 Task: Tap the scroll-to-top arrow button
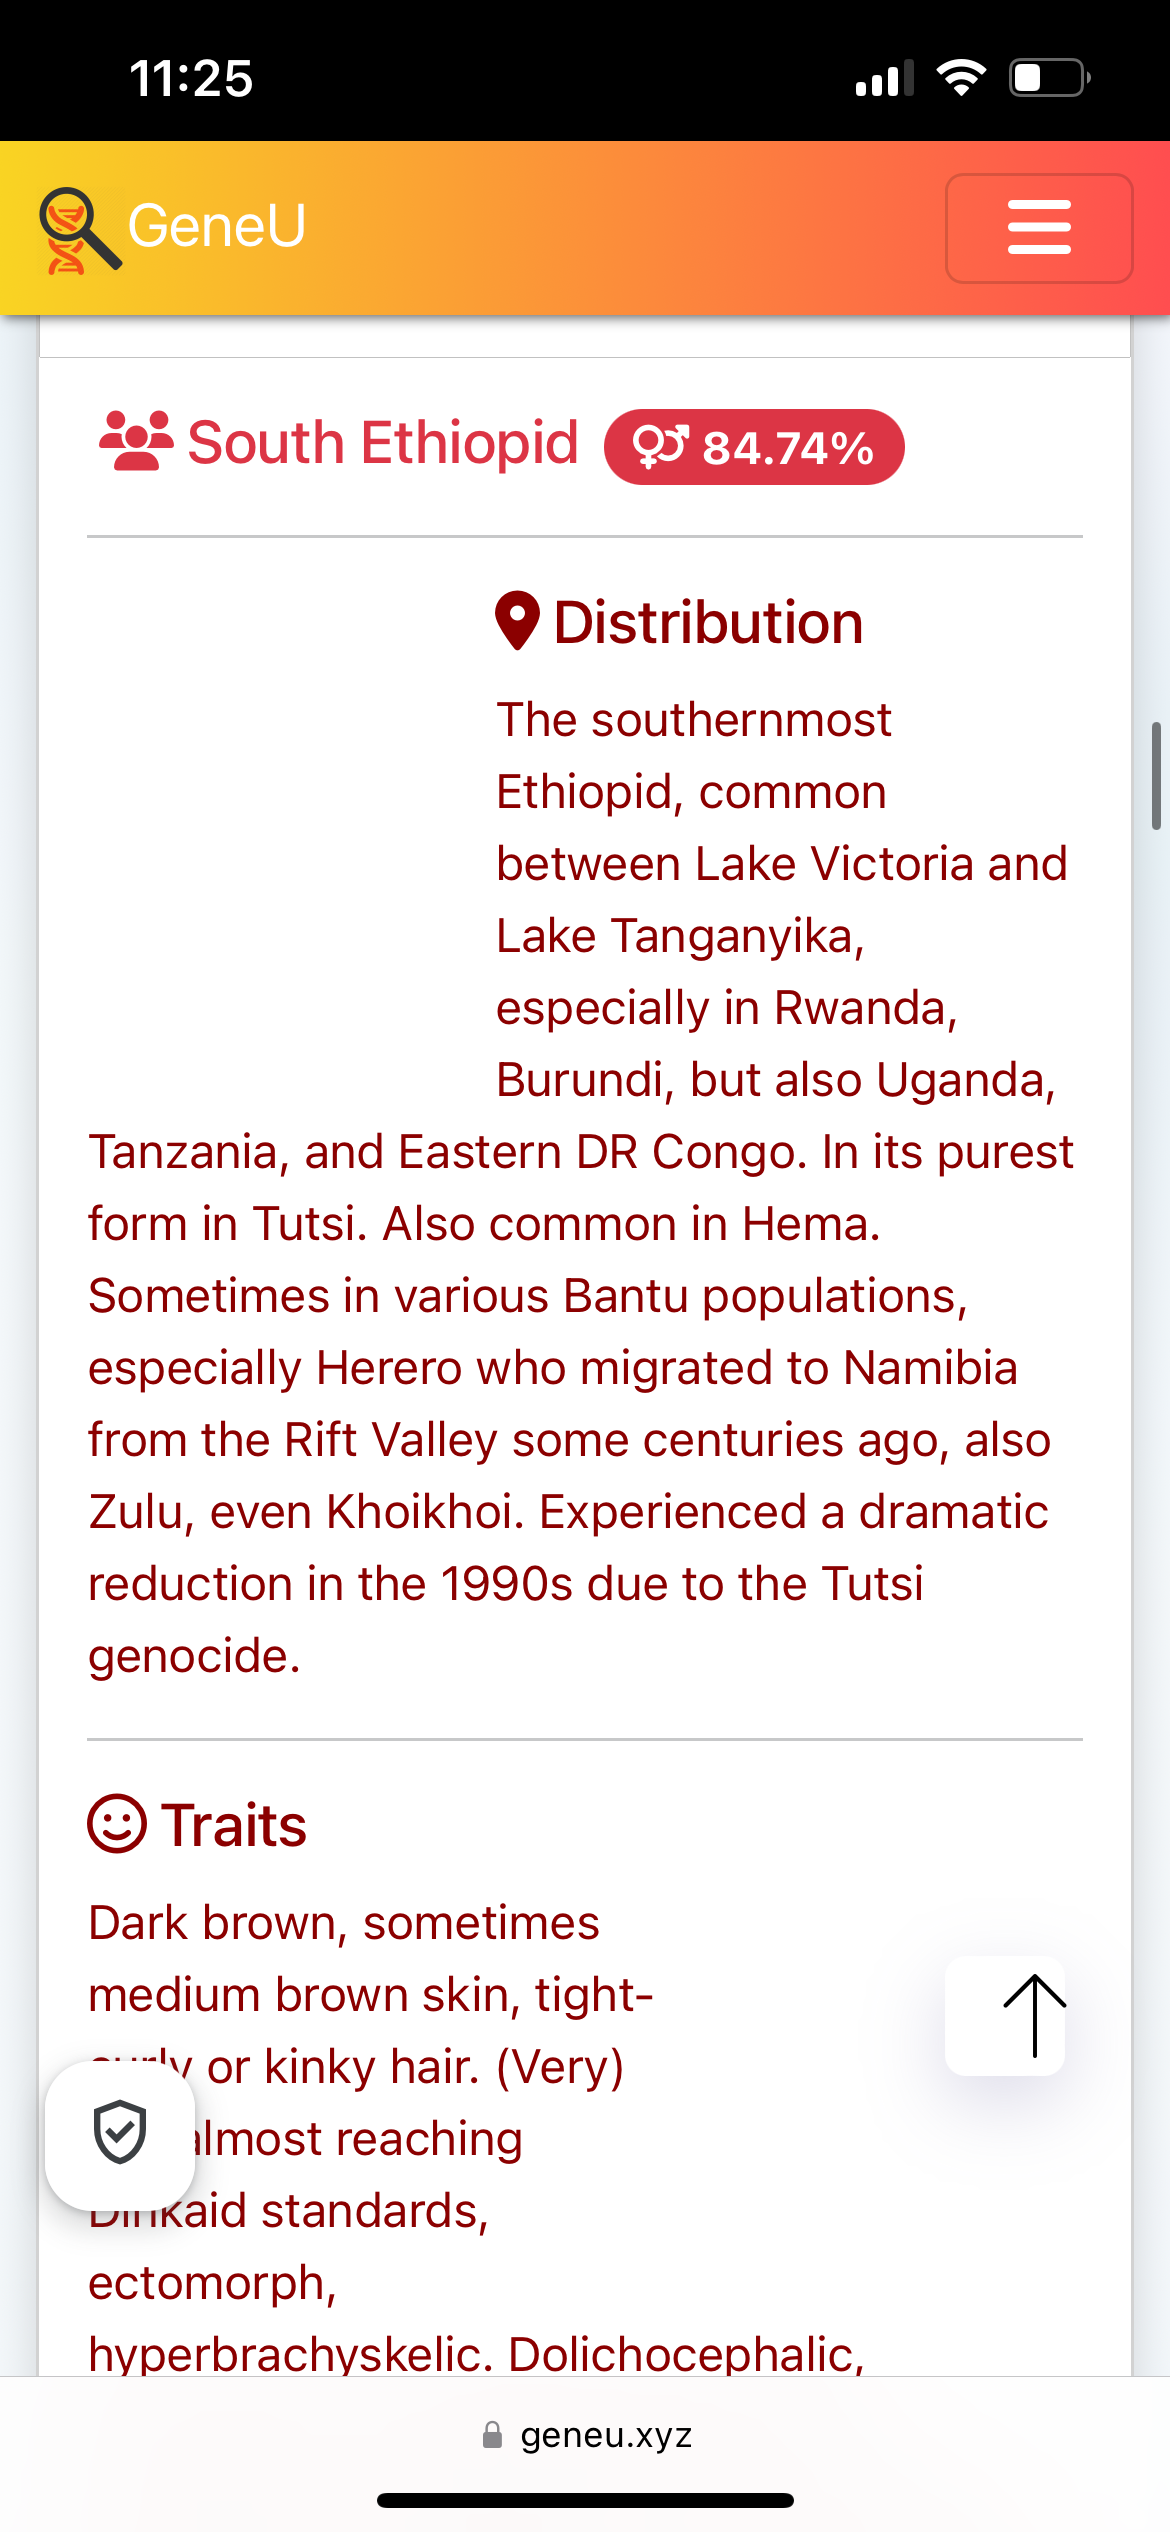[1005, 2015]
